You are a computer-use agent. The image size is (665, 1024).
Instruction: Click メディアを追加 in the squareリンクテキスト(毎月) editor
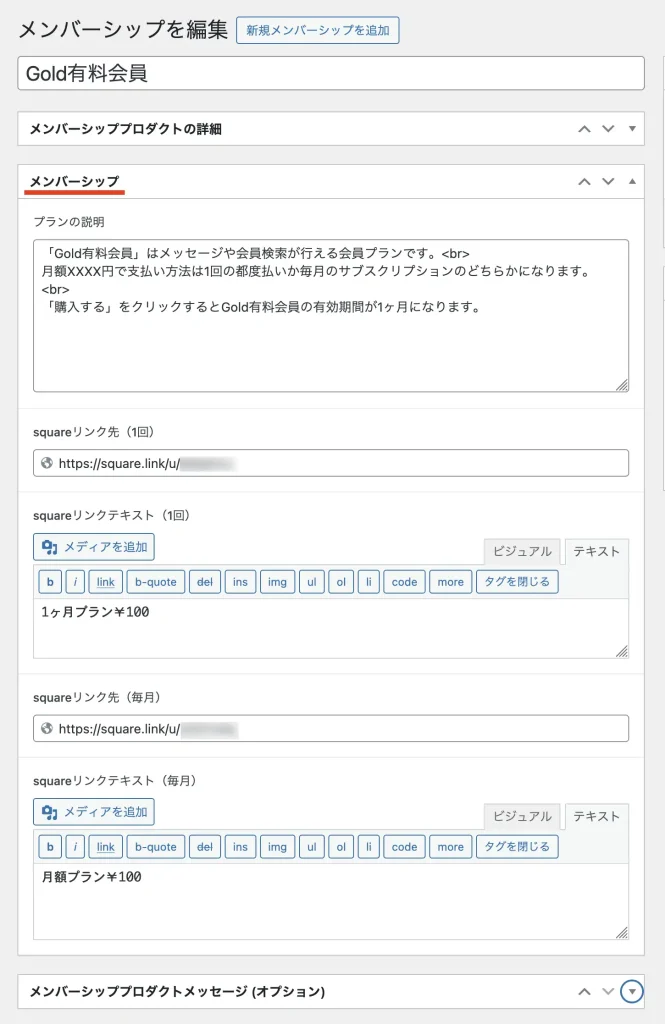tap(94, 812)
